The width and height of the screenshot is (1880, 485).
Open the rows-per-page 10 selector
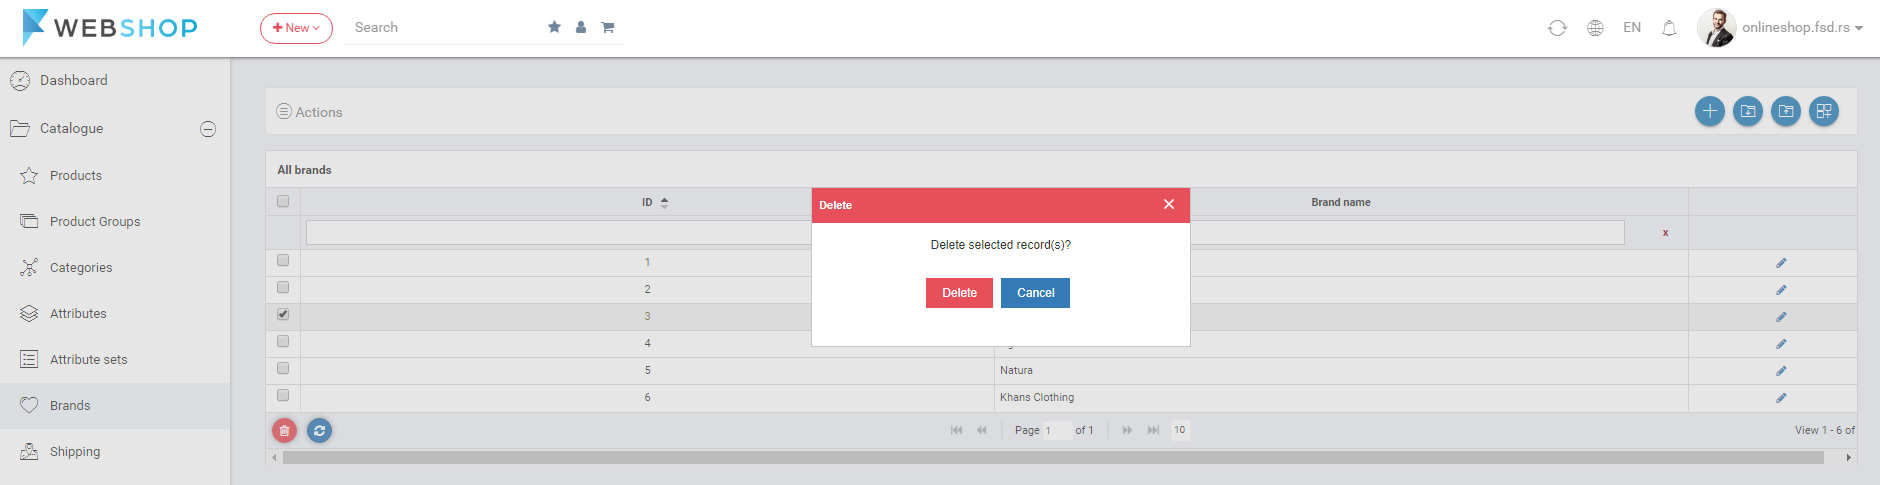point(1180,430)
